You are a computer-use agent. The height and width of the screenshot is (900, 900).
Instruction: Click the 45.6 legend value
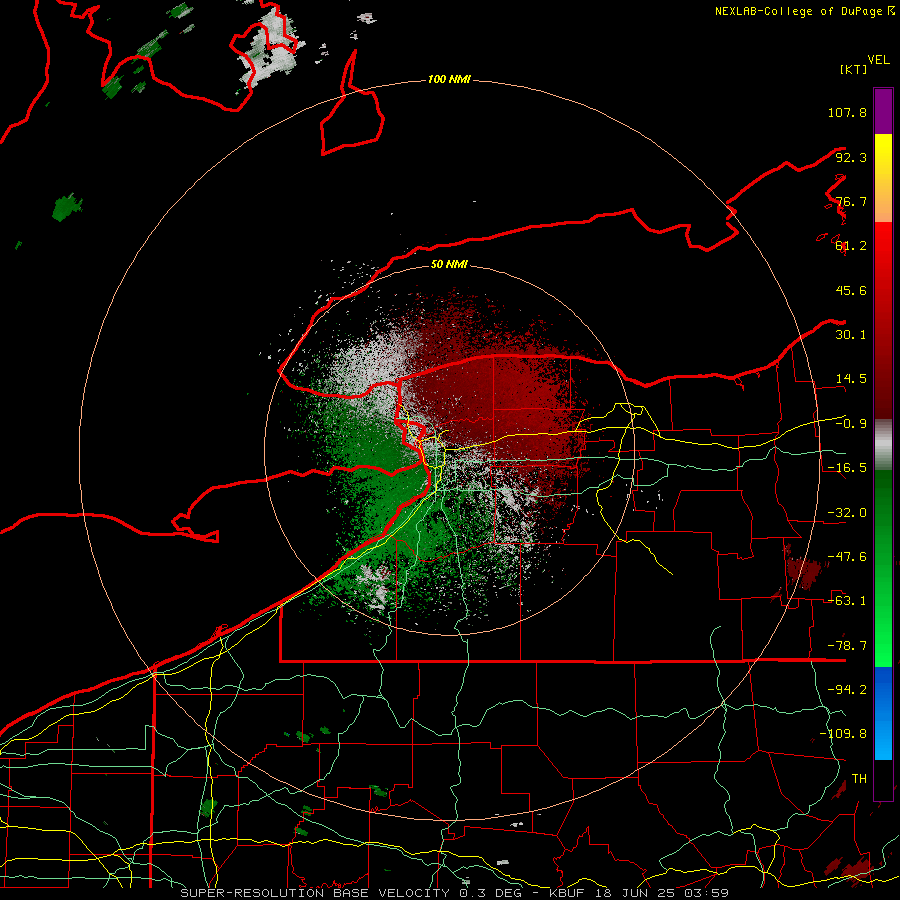tap(851, 290)
